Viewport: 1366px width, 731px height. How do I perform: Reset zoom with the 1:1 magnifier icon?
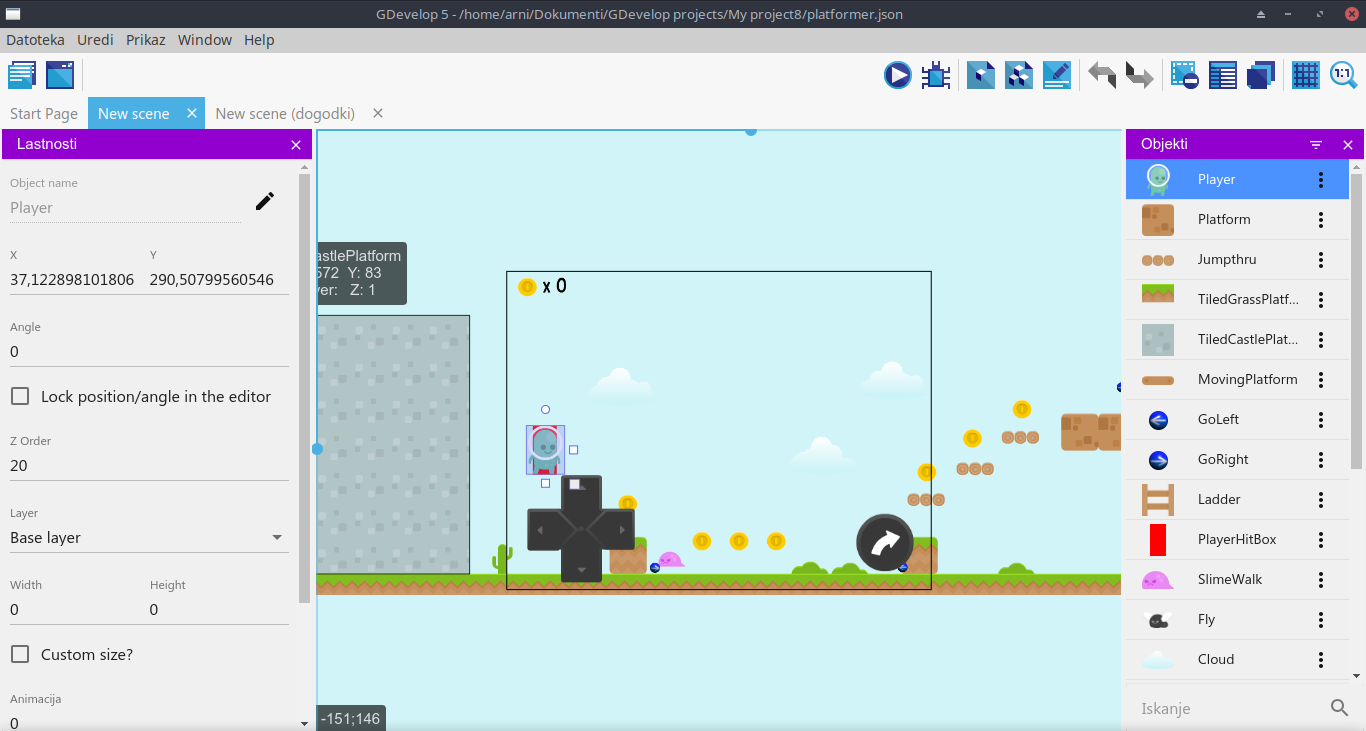[x=1342, y=76]
